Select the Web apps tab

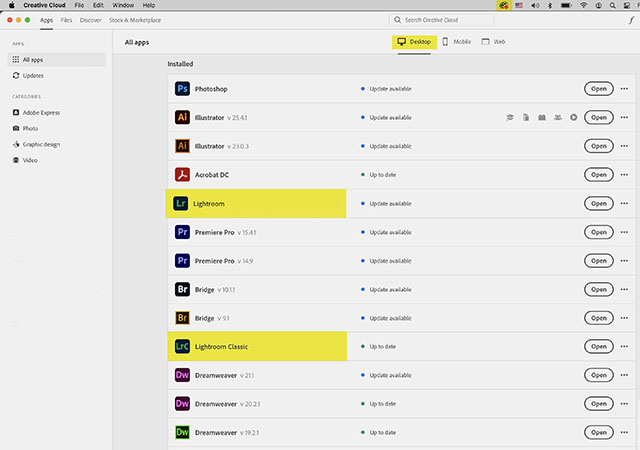pos(493,42)
